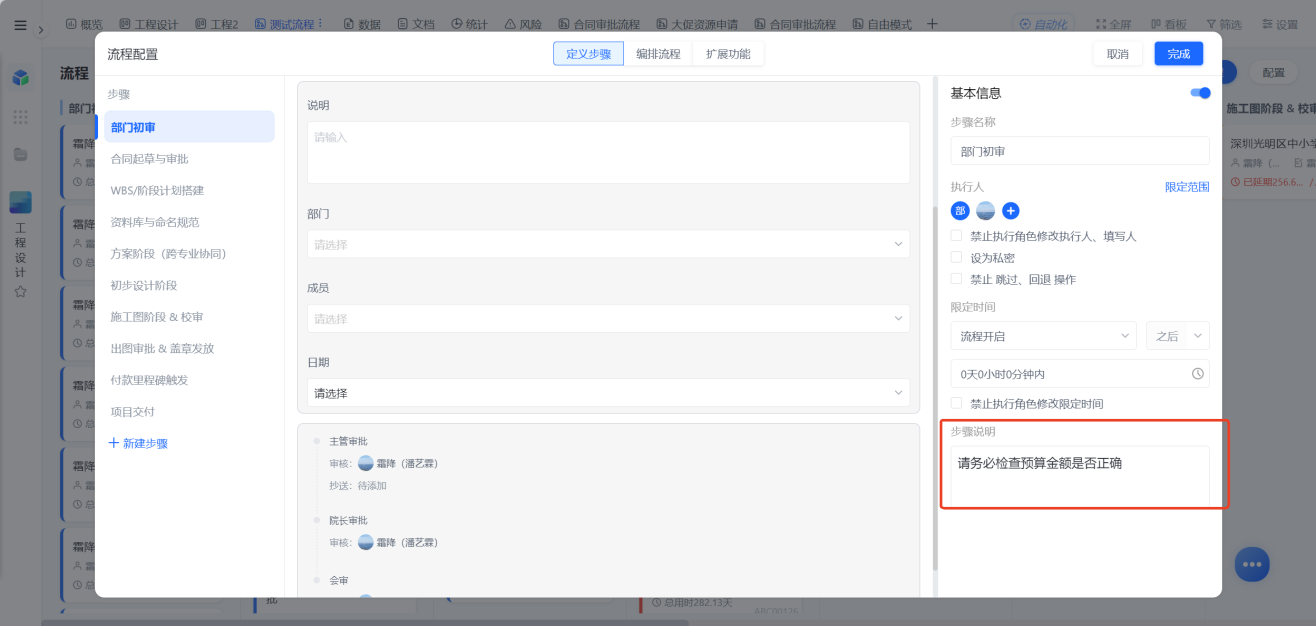Click the 工程设计 project thumbnail in sidebar
This screenshot has height=626, width=1316.
[20, 202]
